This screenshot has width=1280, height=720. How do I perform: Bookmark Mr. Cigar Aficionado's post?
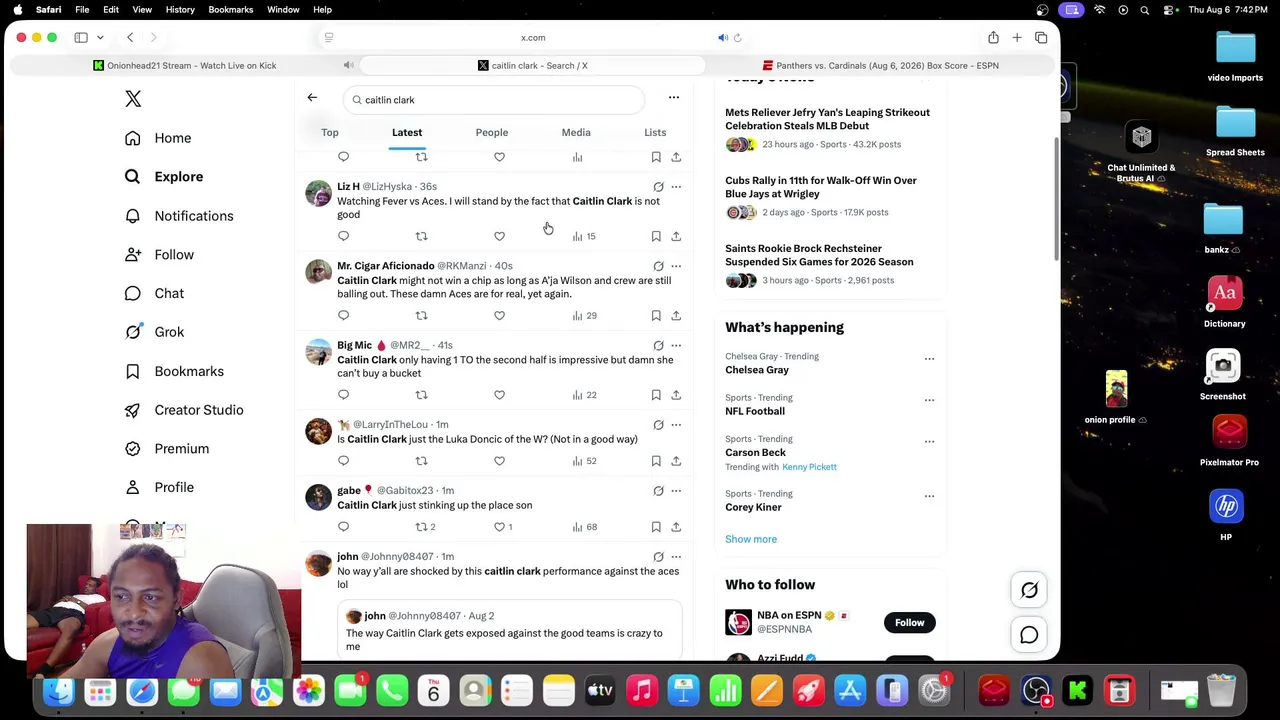coord(656,316)
